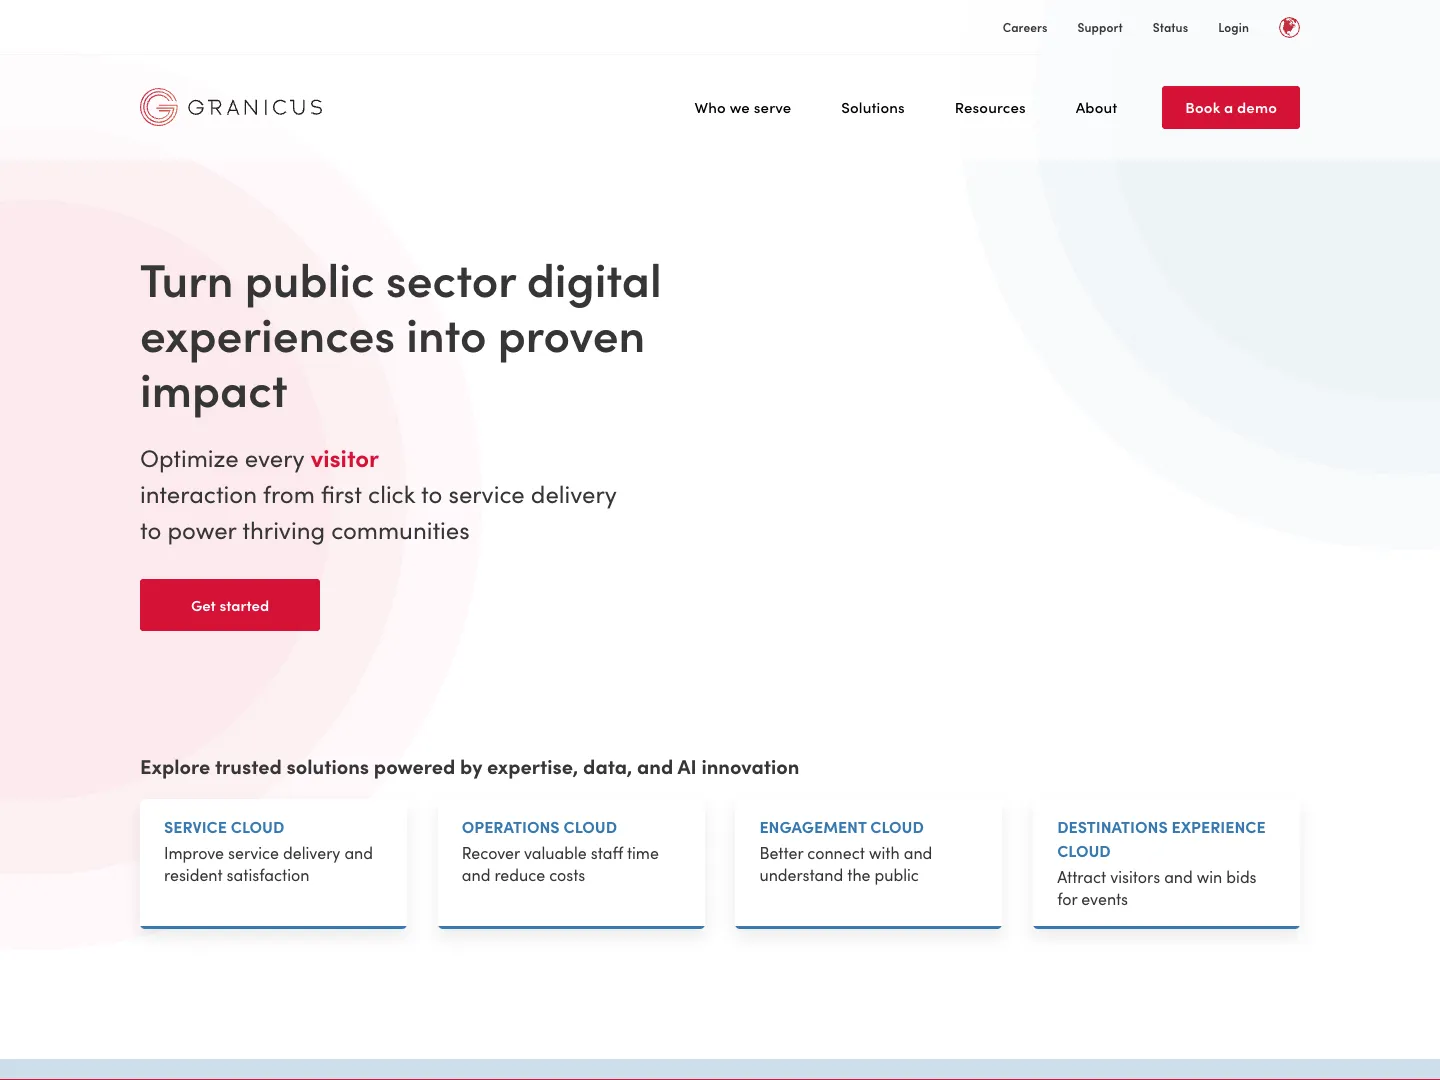Click "Improve service delivery and resident satisfaction" text
The image size is (1440, 1080).
(268, 864)
